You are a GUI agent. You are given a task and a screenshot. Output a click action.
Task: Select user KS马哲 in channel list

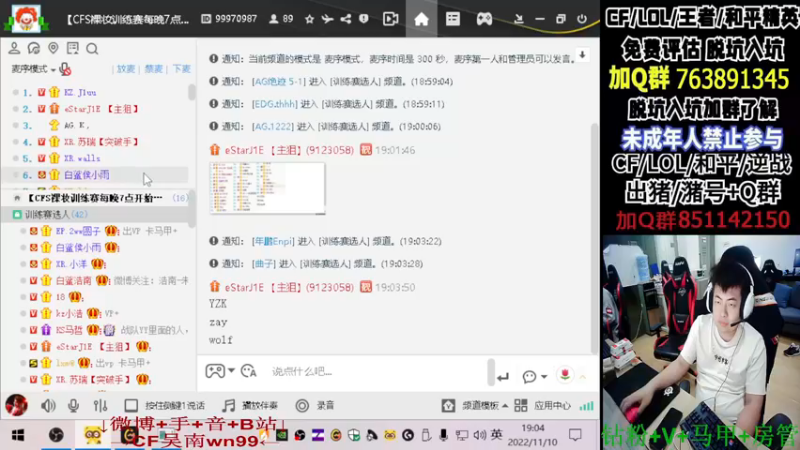tap(69, 330)
